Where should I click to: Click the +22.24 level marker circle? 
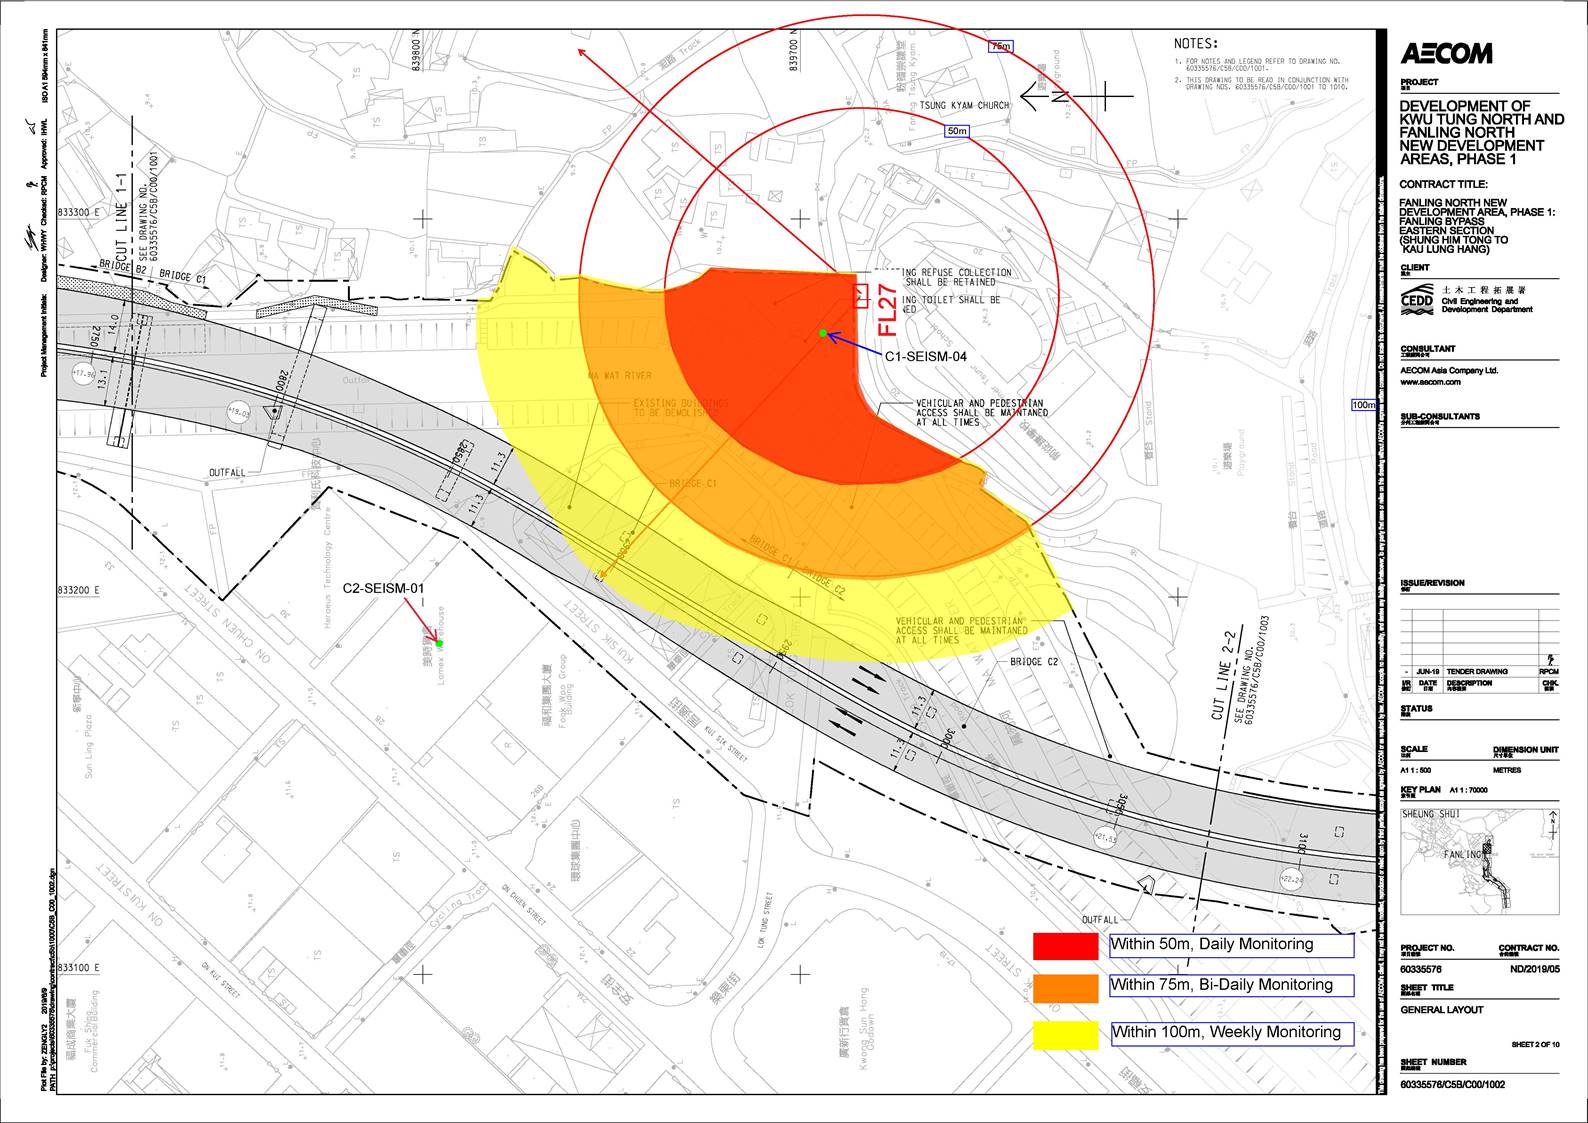click(x=1292, y=880)
